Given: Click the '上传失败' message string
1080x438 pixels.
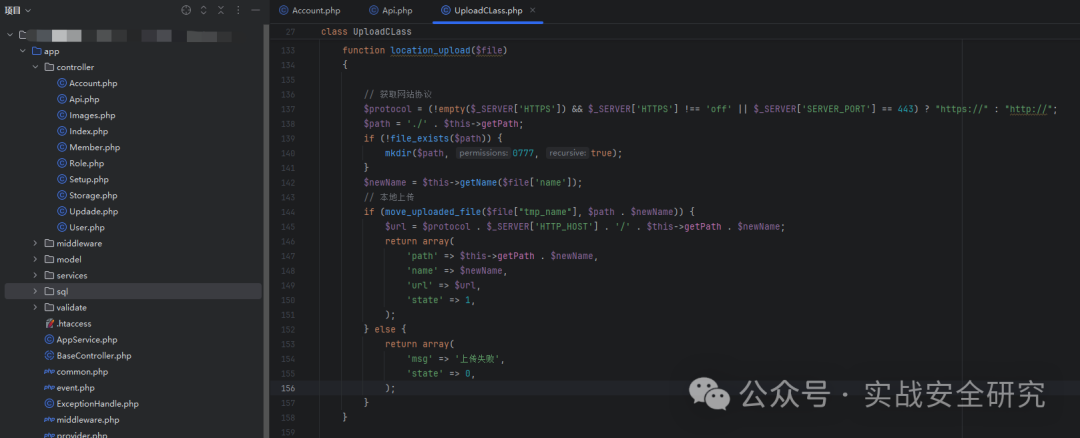Looking at the screenshot, I should tap(477, 359).
